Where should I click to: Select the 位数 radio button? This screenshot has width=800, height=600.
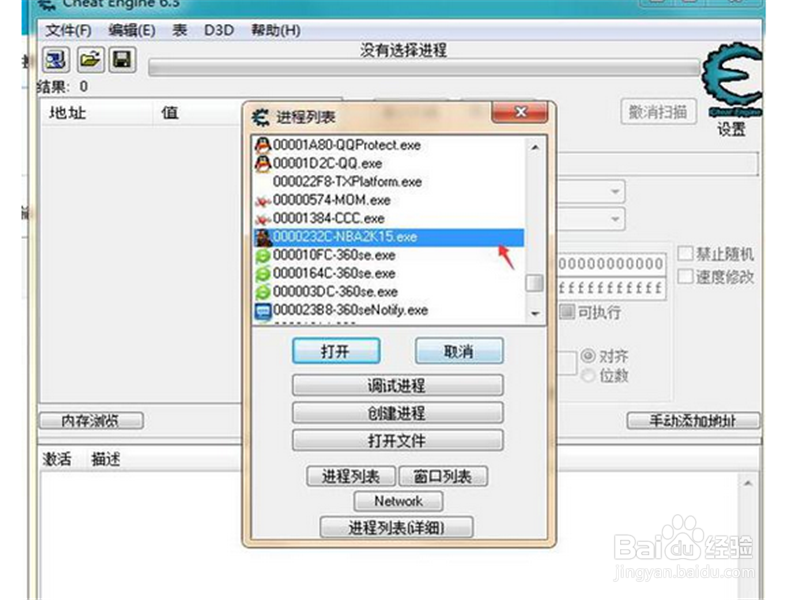588,376
